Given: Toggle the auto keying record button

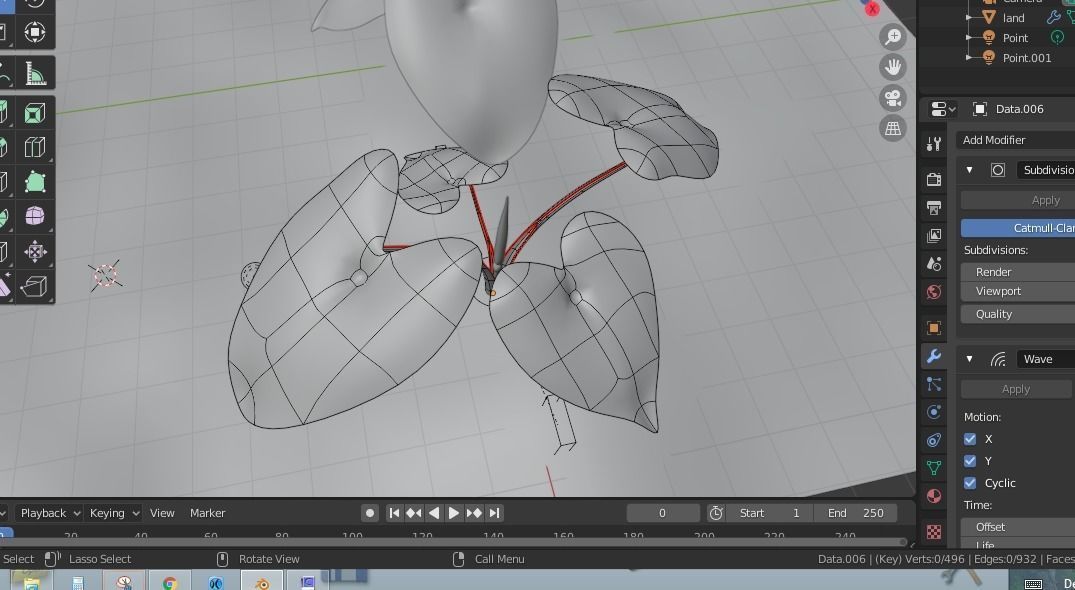Looking at the screenshot, I should pyautogui.click(x=370, y=513).
